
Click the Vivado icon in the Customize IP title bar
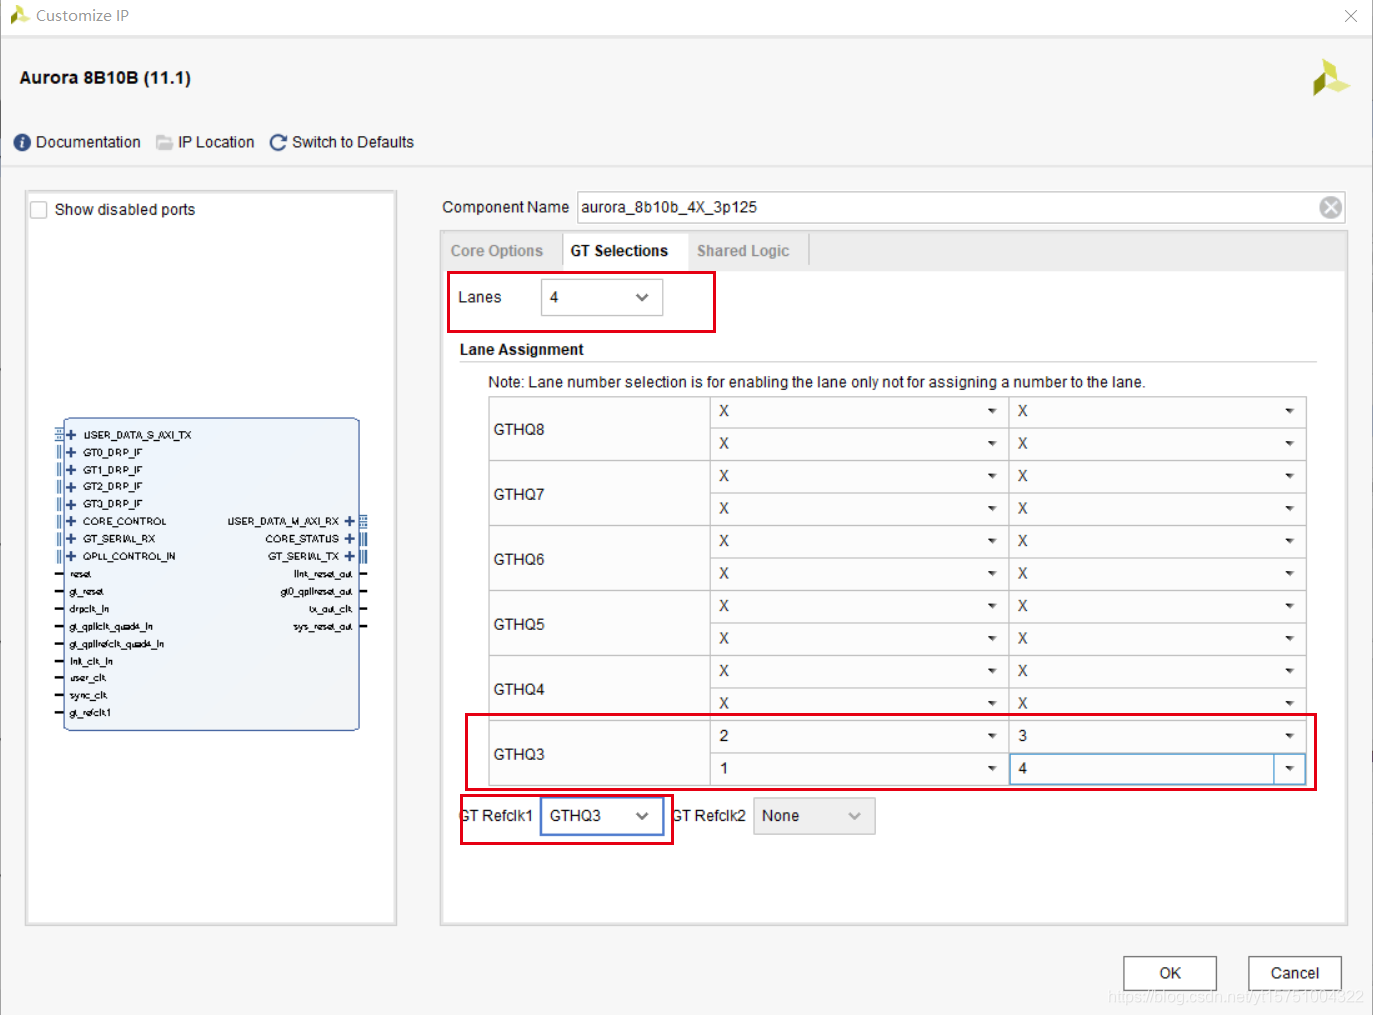click(x=19, y=15)
